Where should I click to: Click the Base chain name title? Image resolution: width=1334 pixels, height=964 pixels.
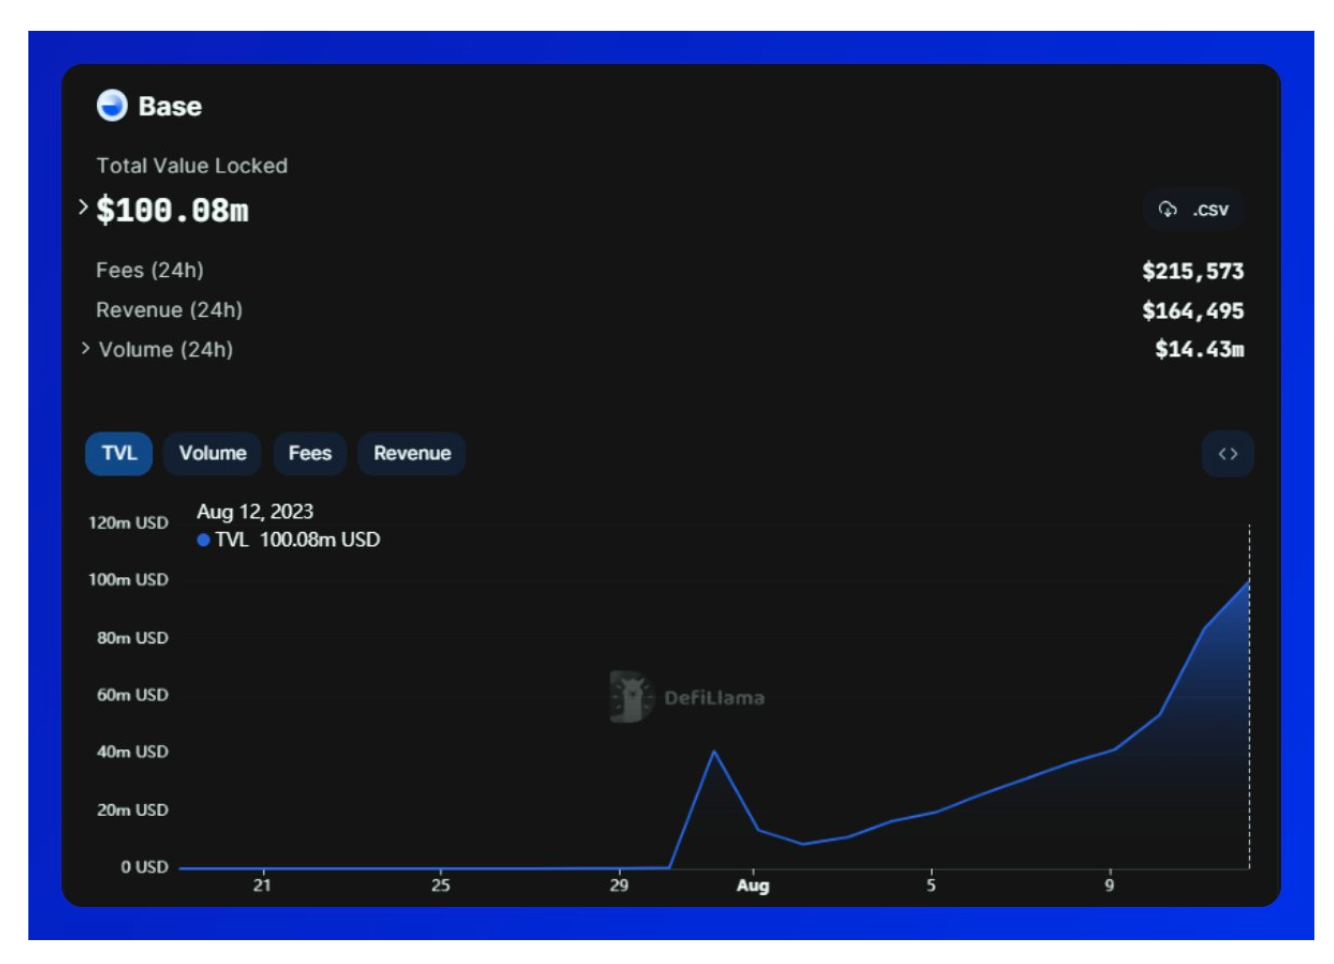(x=170, y=106)
